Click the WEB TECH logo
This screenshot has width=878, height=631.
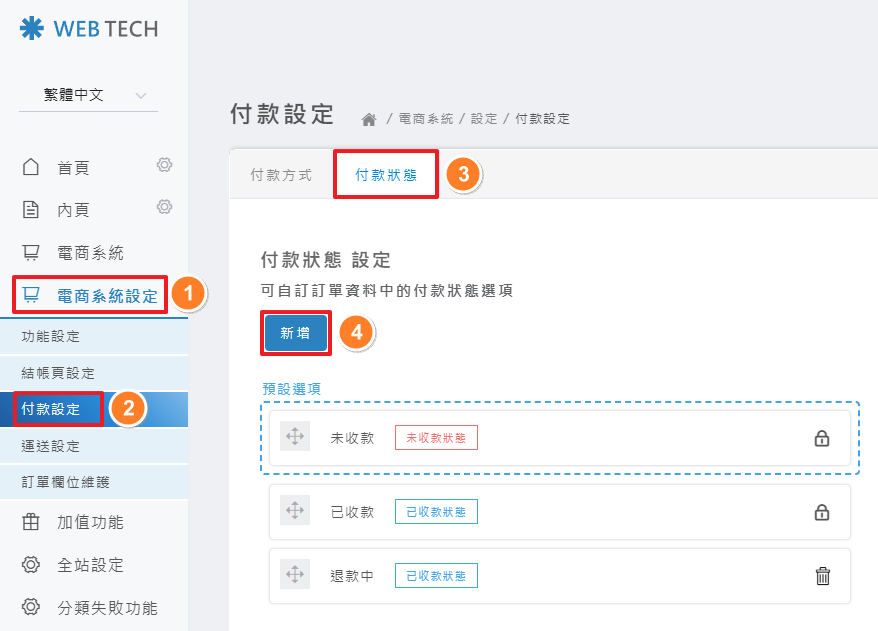tap(89, 29)
